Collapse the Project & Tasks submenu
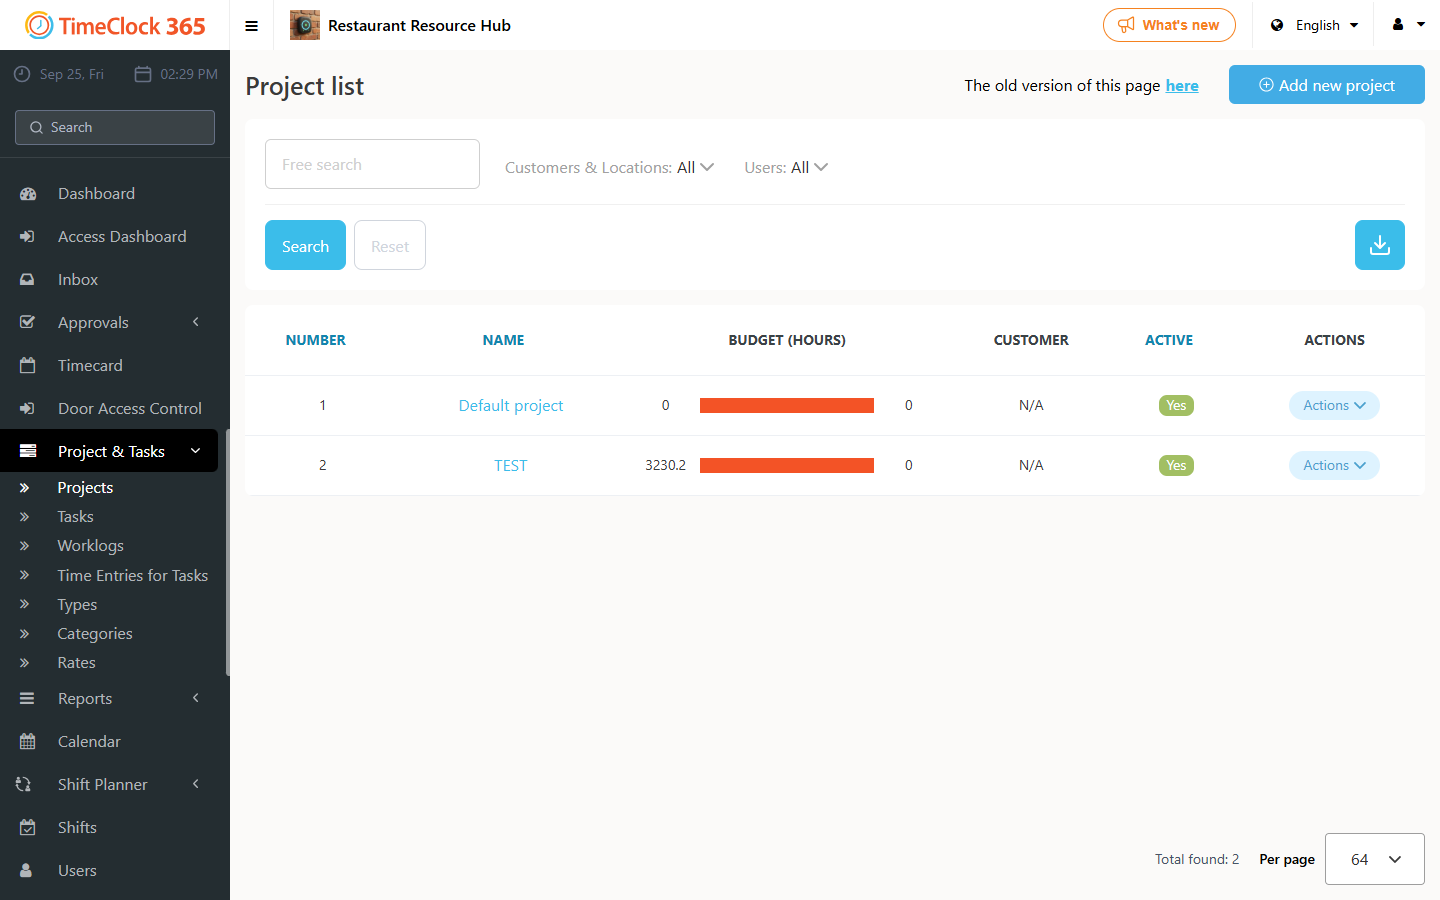The width and height of the screenshot is (1440, 900). tap(196, 451)
